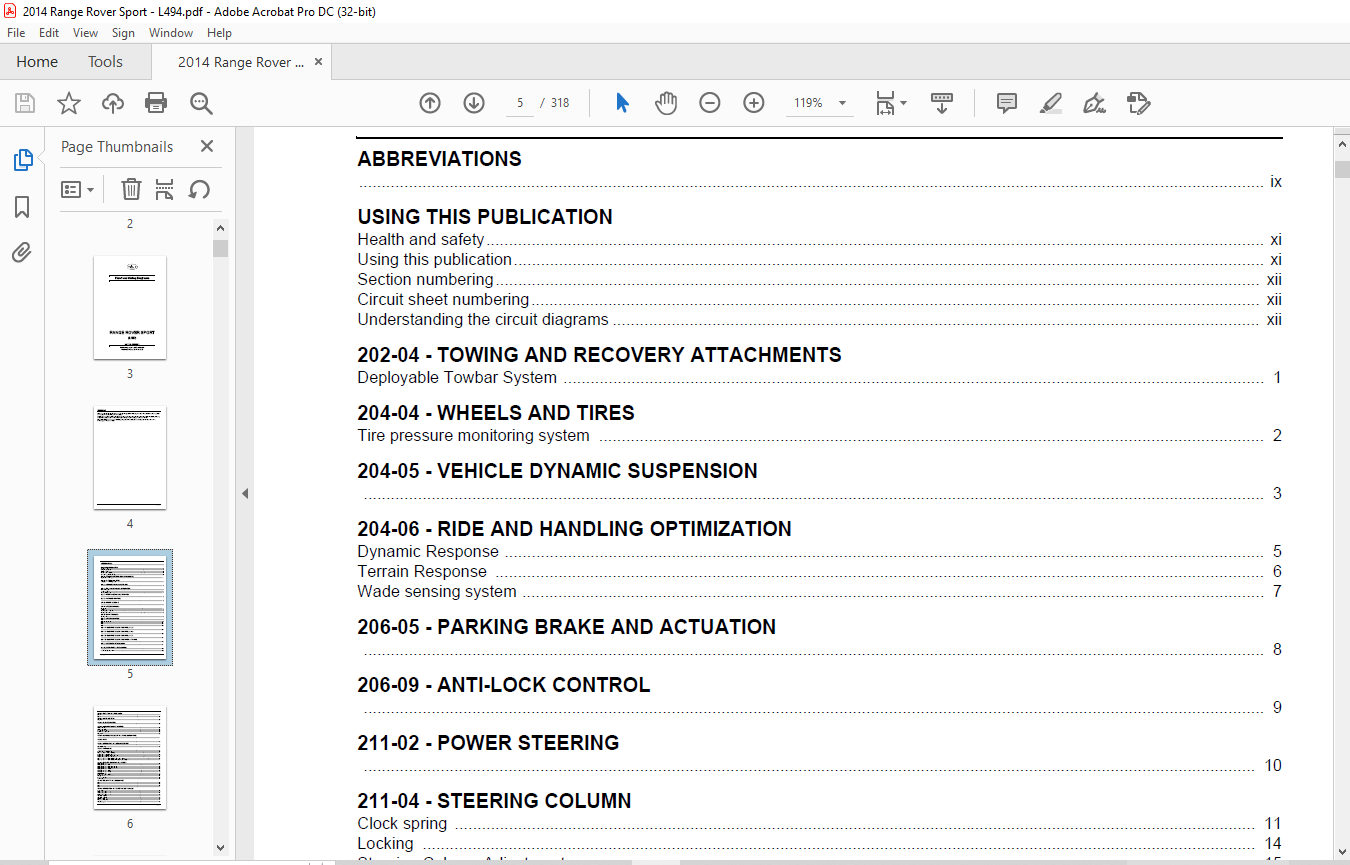This screenshot has width=1350, height=865.
Task: Go to next page arrow
Action: pyautogui.click(x=474, y=103)
